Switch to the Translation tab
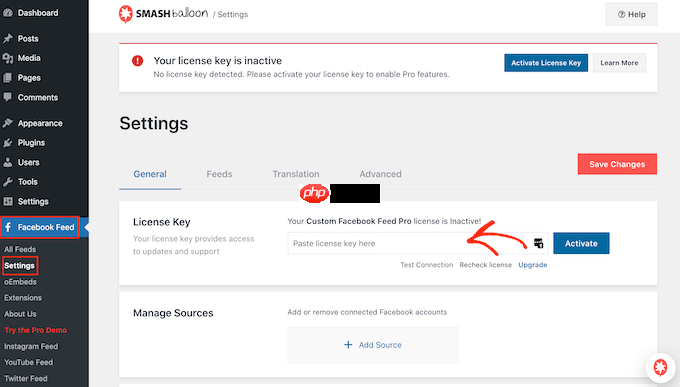Viewport: 680px width, 387px height. click(296, 174)
